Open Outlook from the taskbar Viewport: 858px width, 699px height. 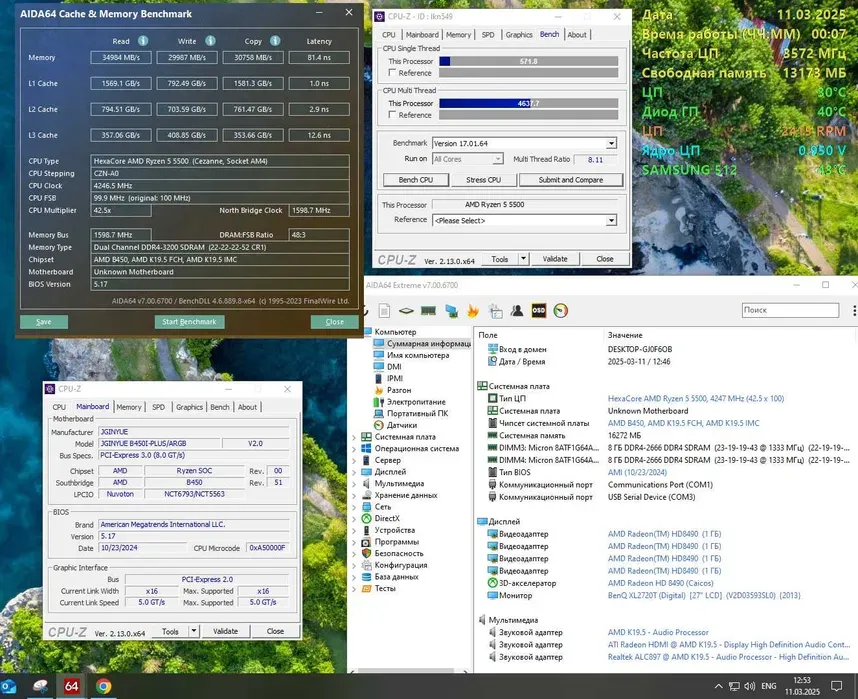click(9, 686)
